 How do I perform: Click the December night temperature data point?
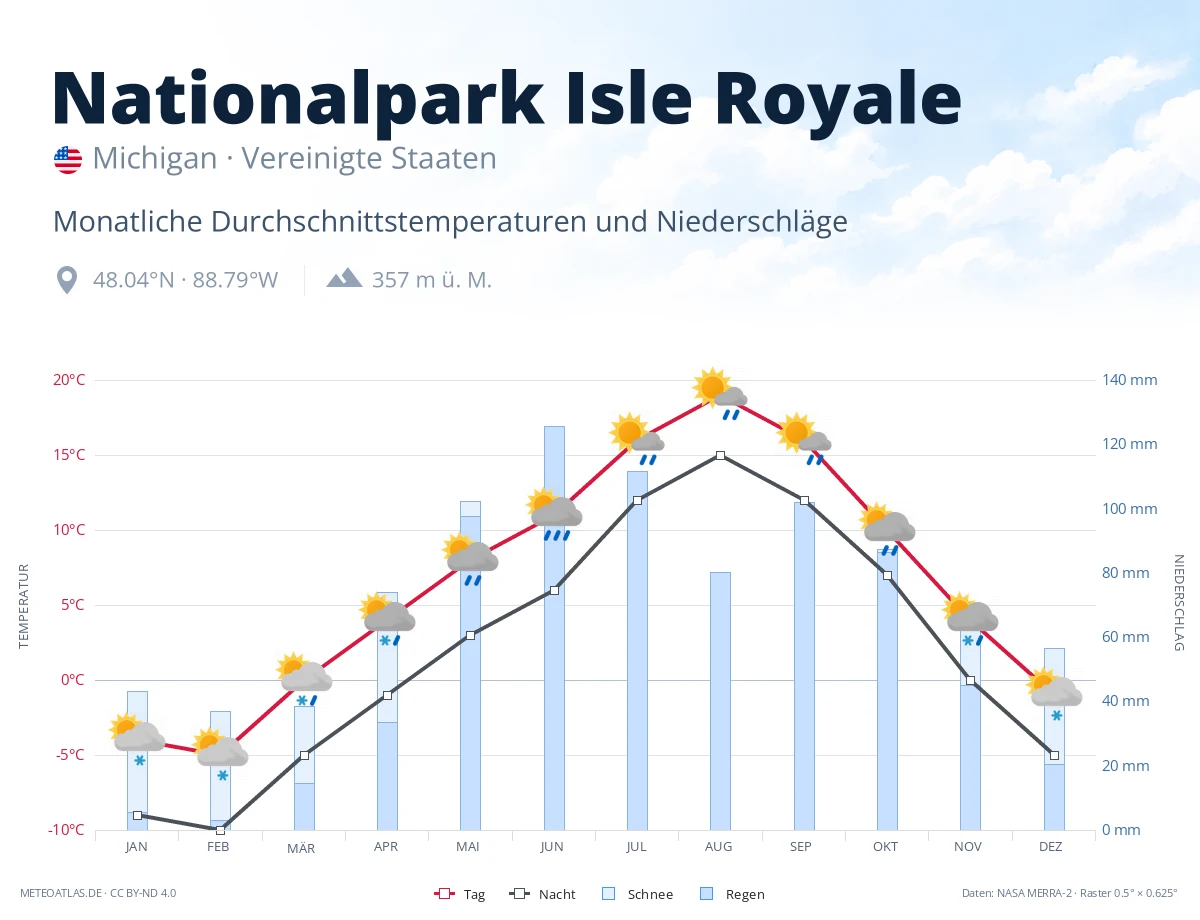coord(1054,755)
